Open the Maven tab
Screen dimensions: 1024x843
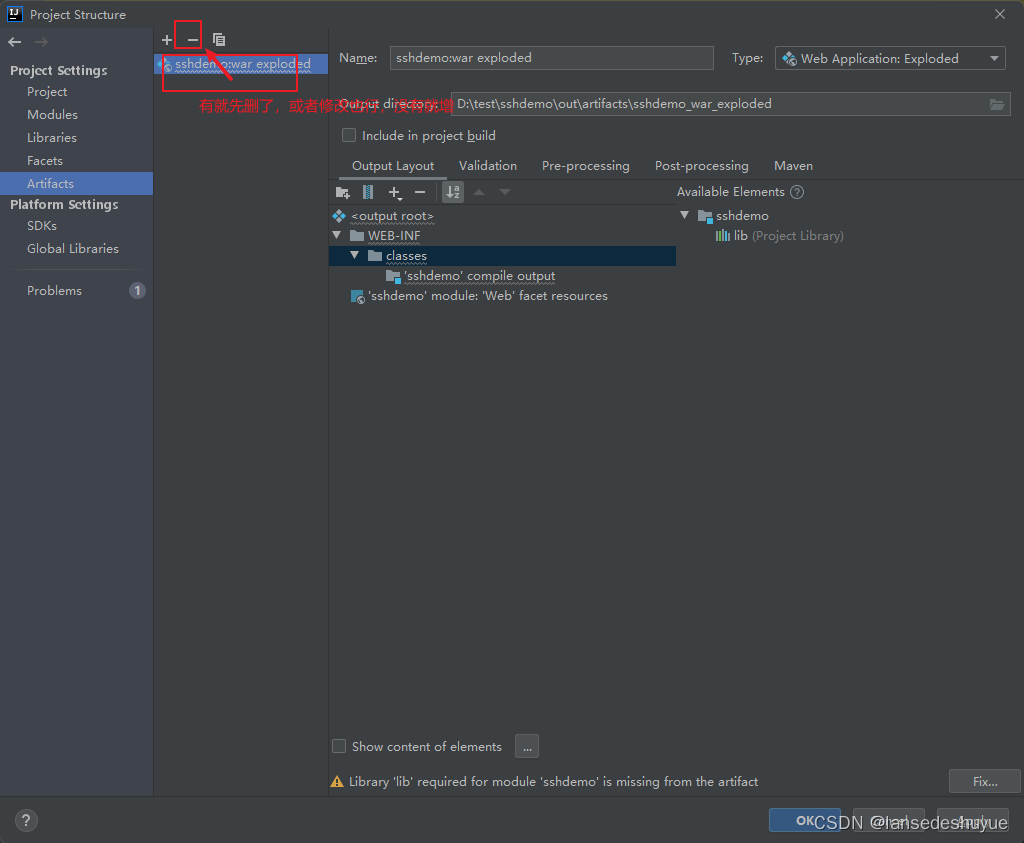793,166
